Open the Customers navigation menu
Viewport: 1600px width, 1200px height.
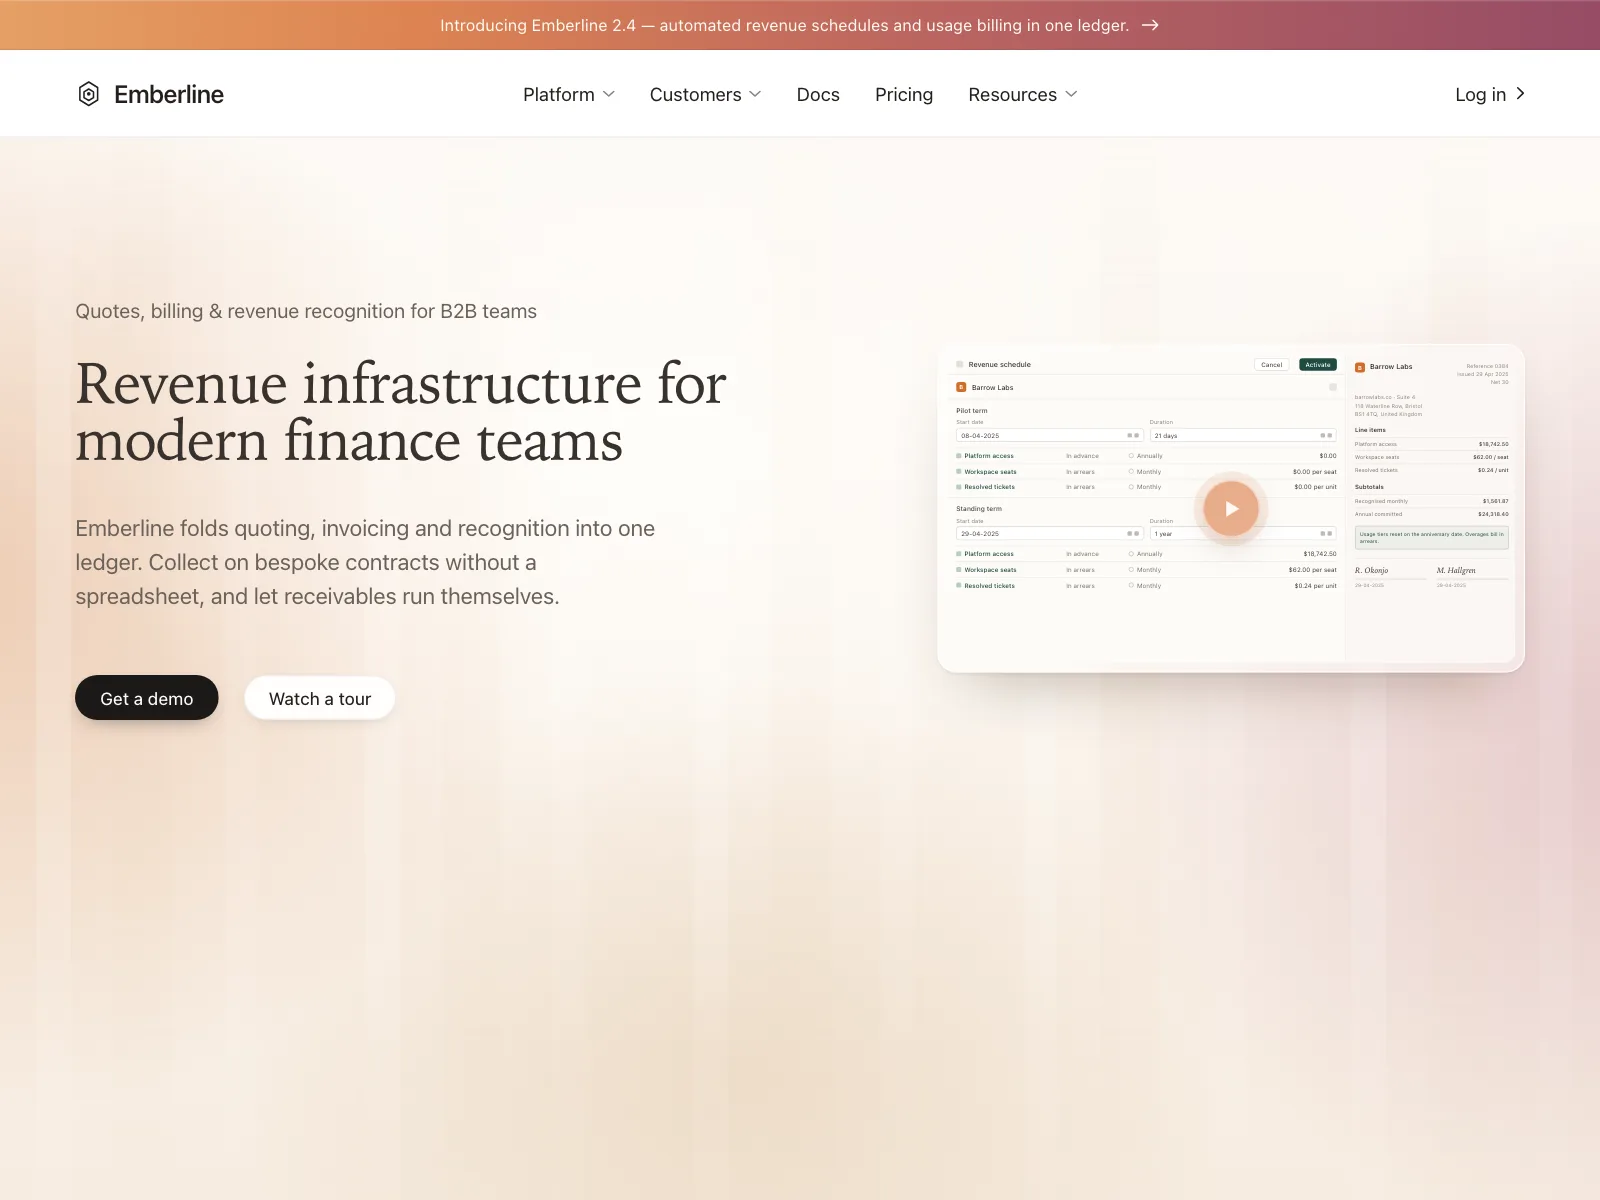pyautogui.click(x=706, y=94)
